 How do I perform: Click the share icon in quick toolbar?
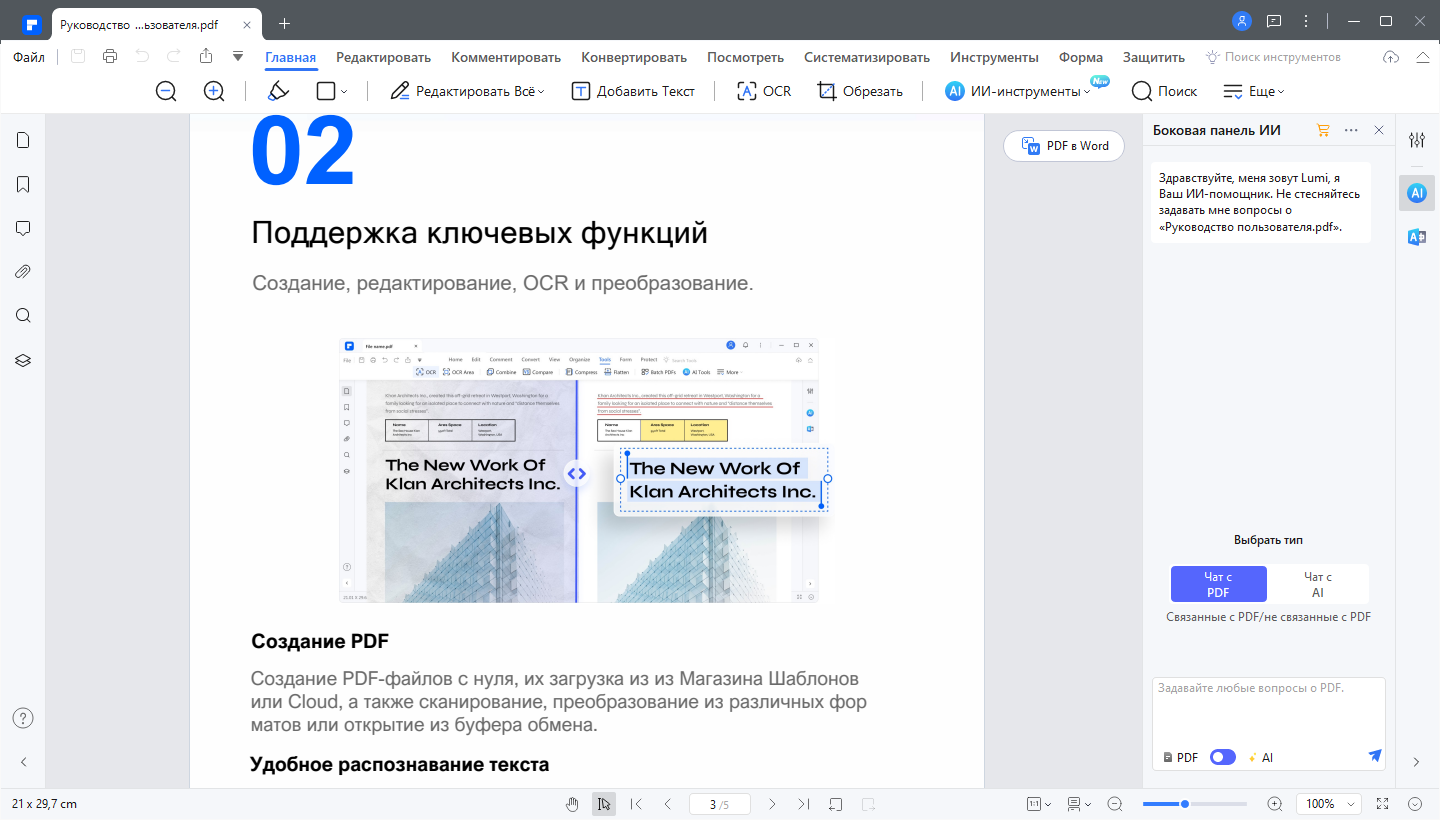tap(206, 57)
